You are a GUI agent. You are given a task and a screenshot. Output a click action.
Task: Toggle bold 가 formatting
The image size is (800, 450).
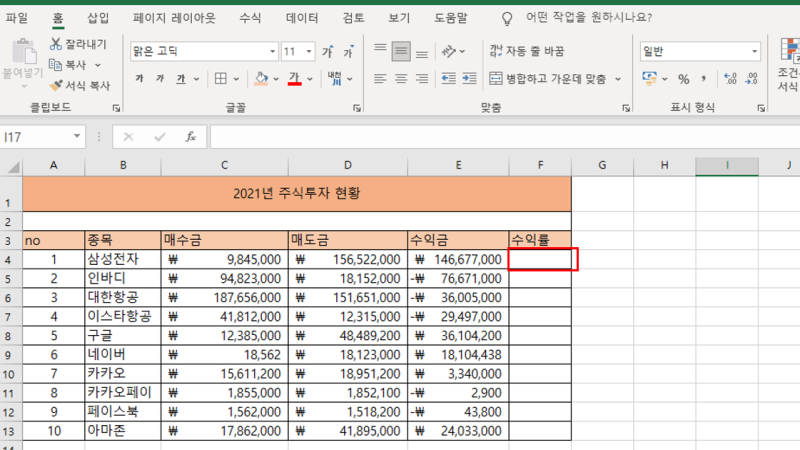click(x=139, y=79)
